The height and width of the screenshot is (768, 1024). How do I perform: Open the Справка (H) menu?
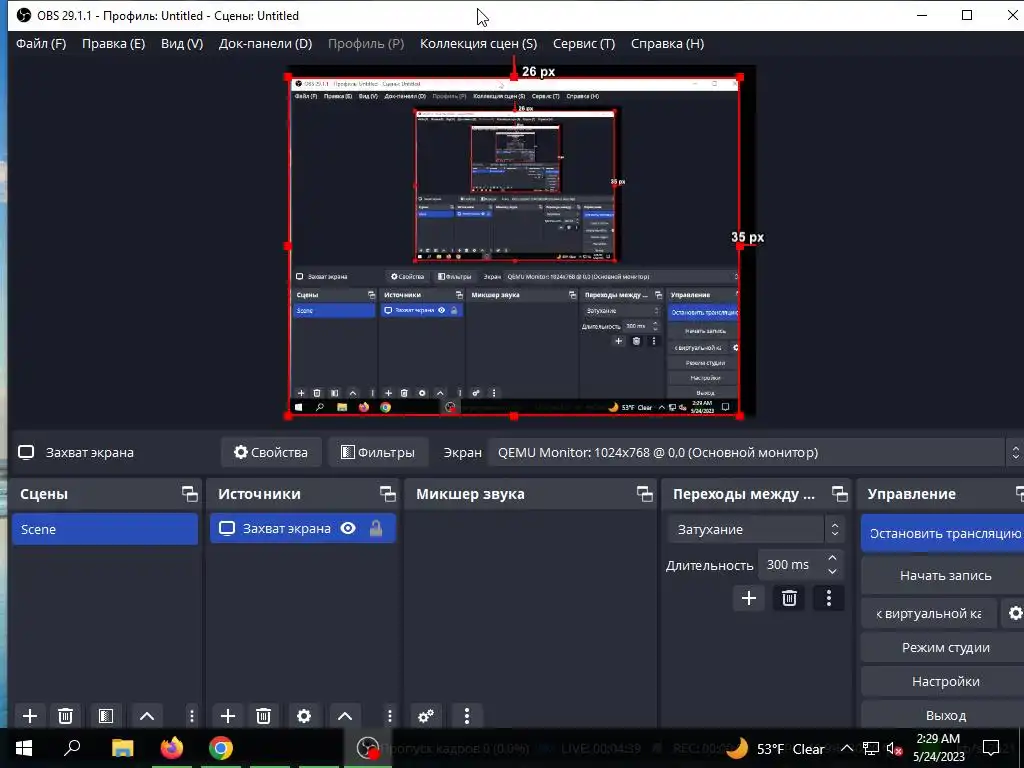point(667,44)
